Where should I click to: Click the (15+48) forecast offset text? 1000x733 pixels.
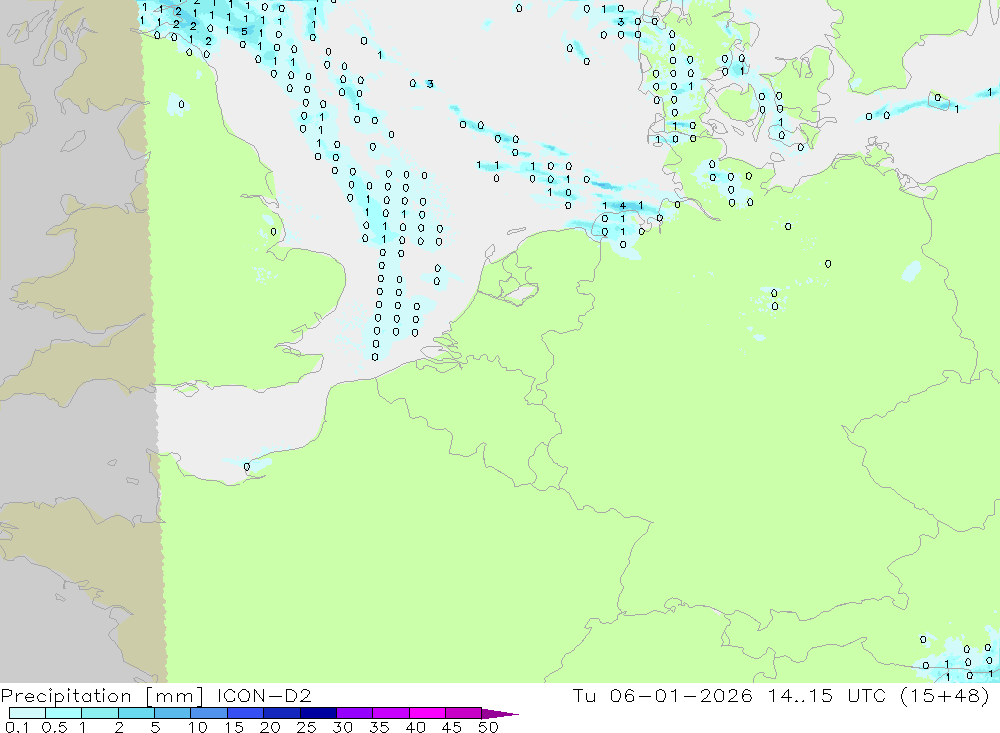(945, 695)
